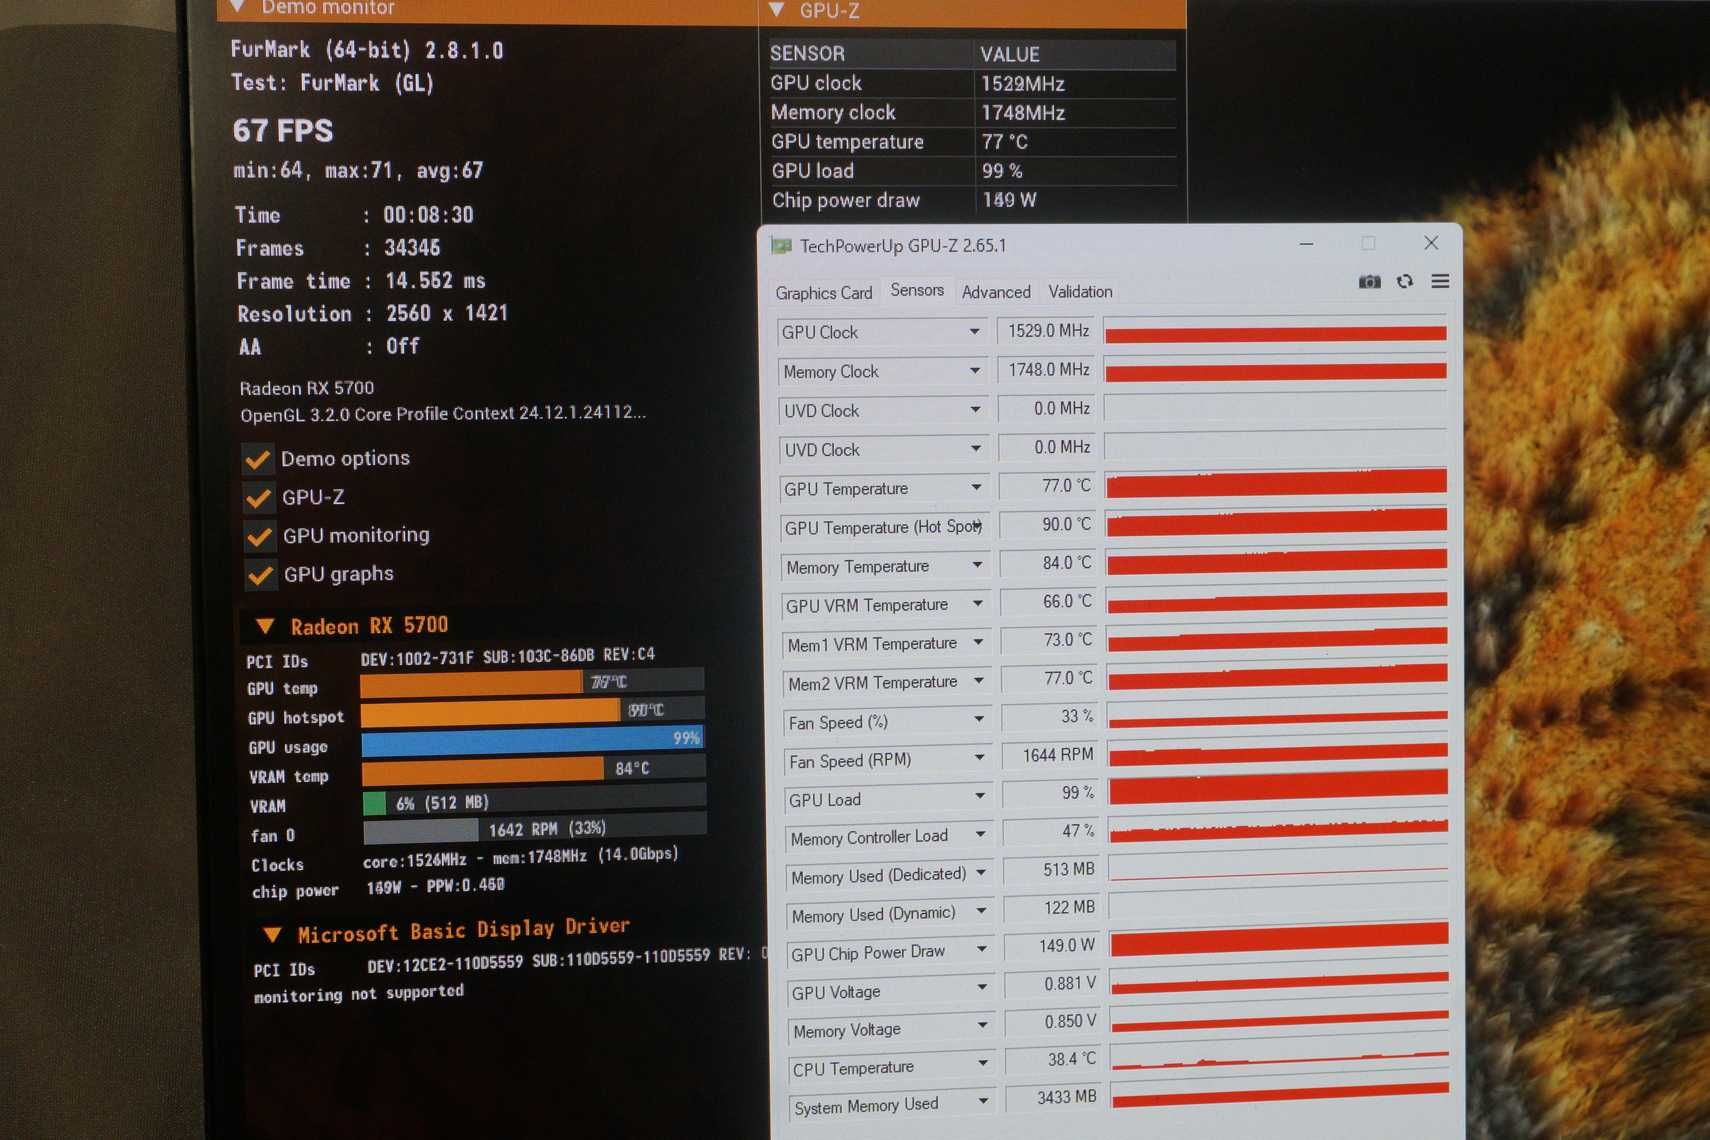
Task: Open the Mem1 VRM Temperature dropdown
Action: coord(978,642)
